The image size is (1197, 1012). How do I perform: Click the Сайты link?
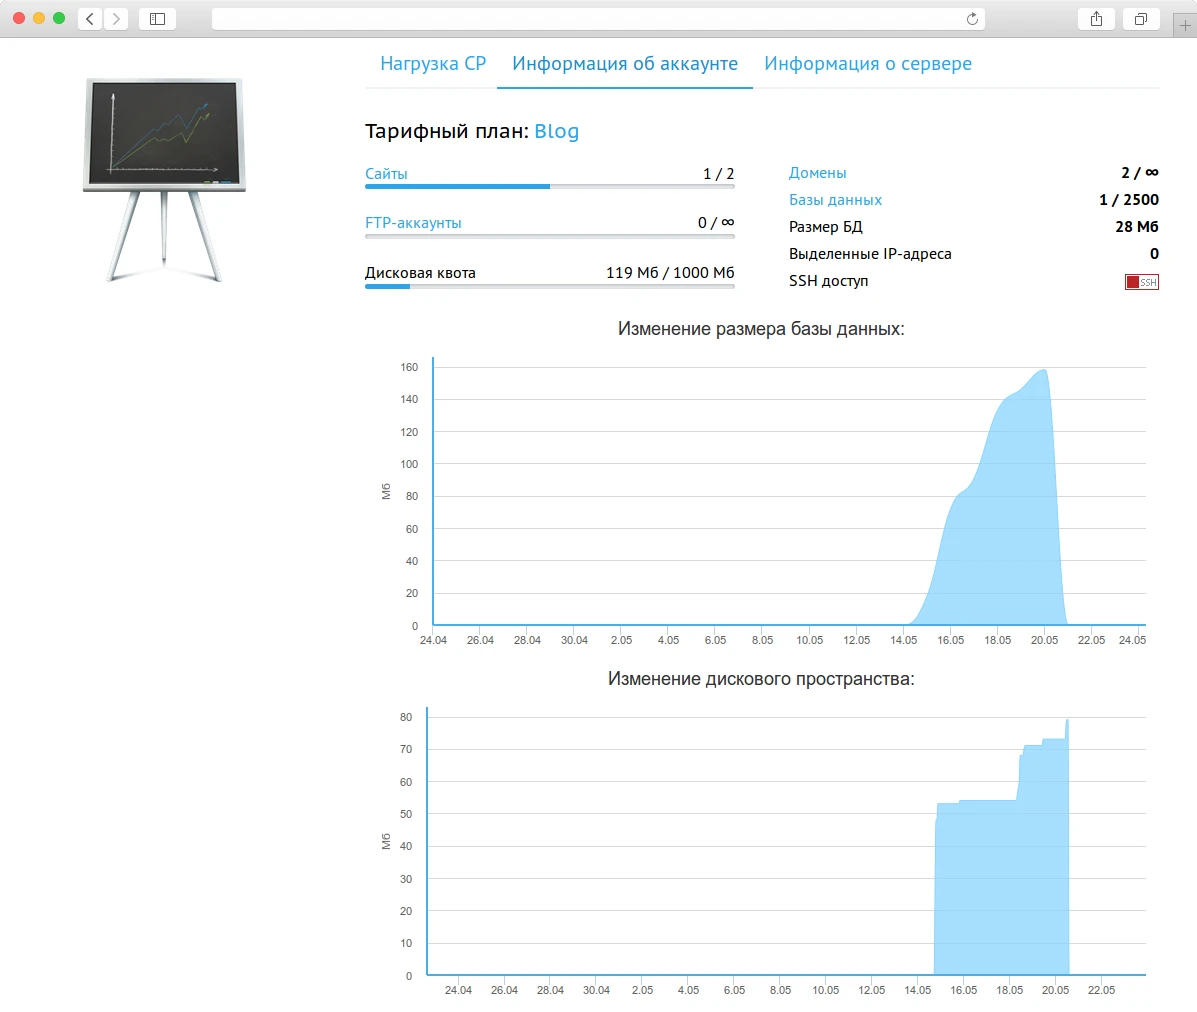(x=386, y=174)
